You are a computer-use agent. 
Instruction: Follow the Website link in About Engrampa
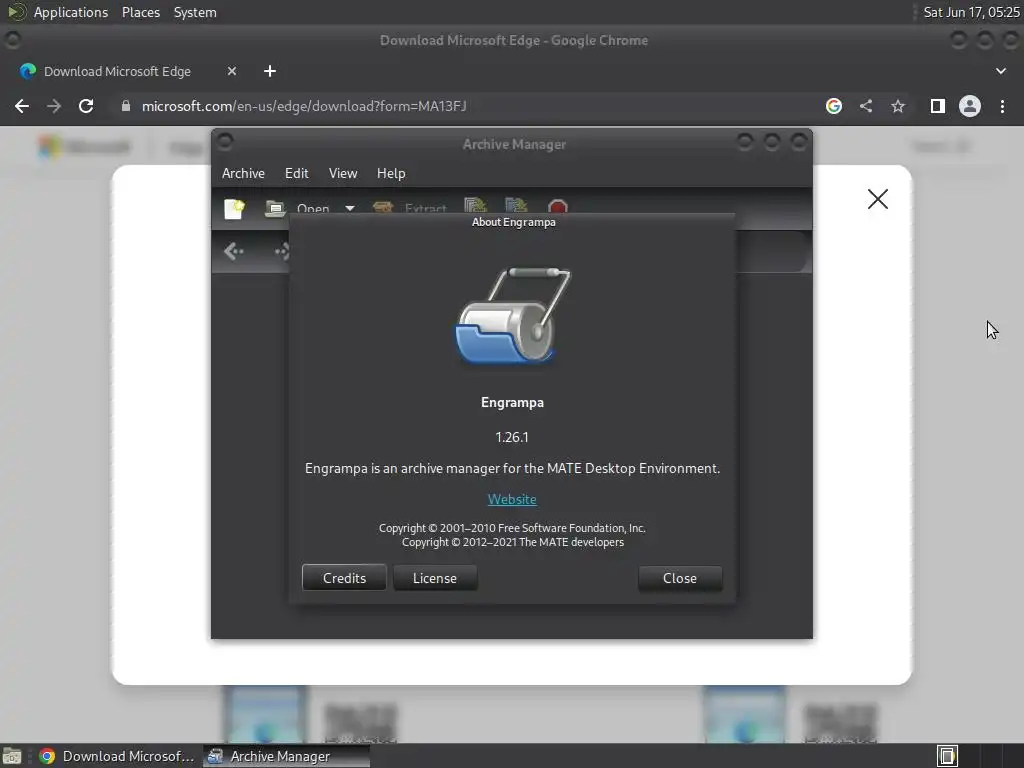512,499
